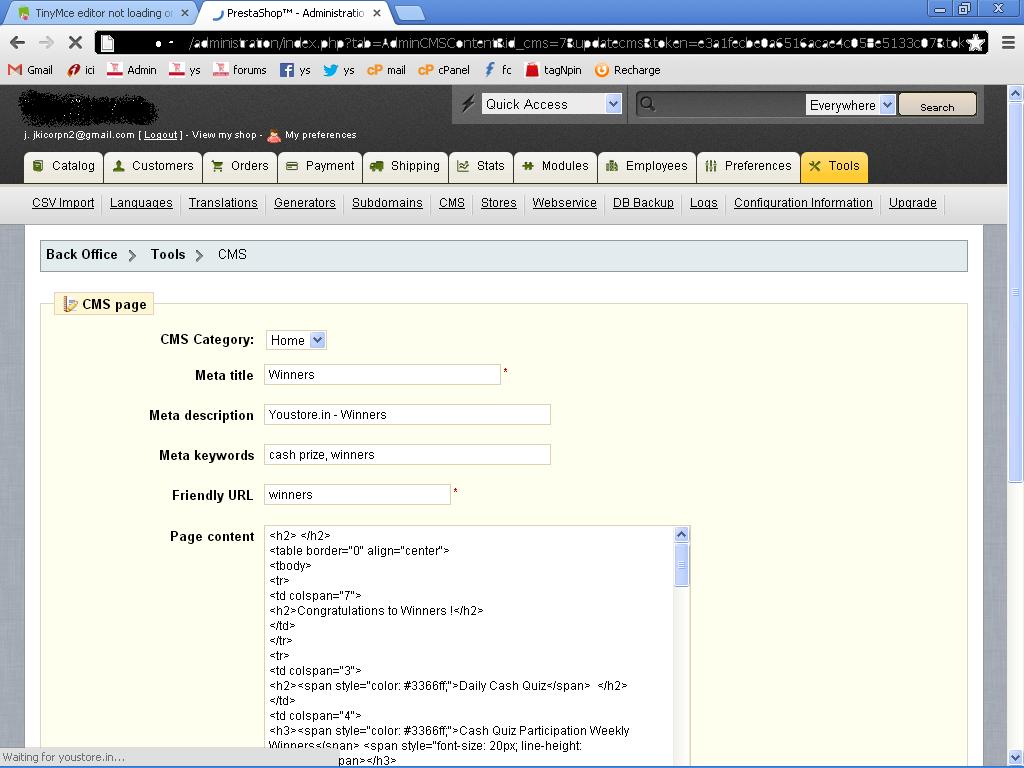Image resolution: width=1024 pixels, height=768 pixels.
Task: Open the Everywhere search scope dropdown
Action: pos(886,105)
